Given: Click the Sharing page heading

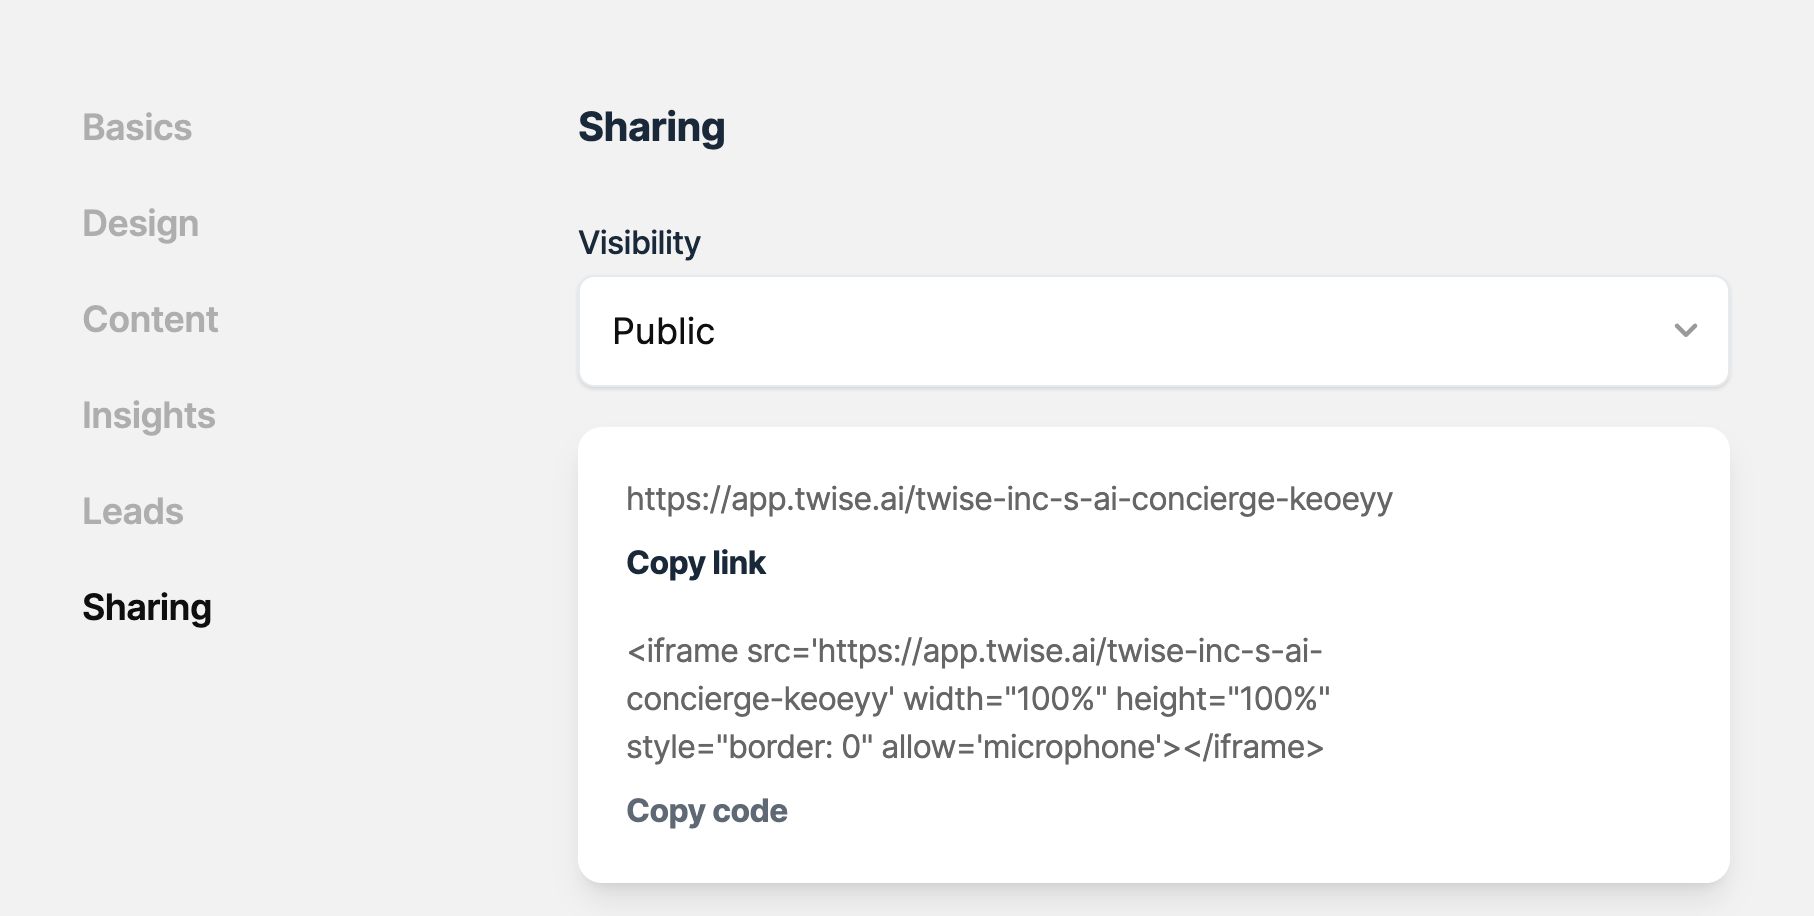Looking at the screenshot, I should (x=651, y=128).
